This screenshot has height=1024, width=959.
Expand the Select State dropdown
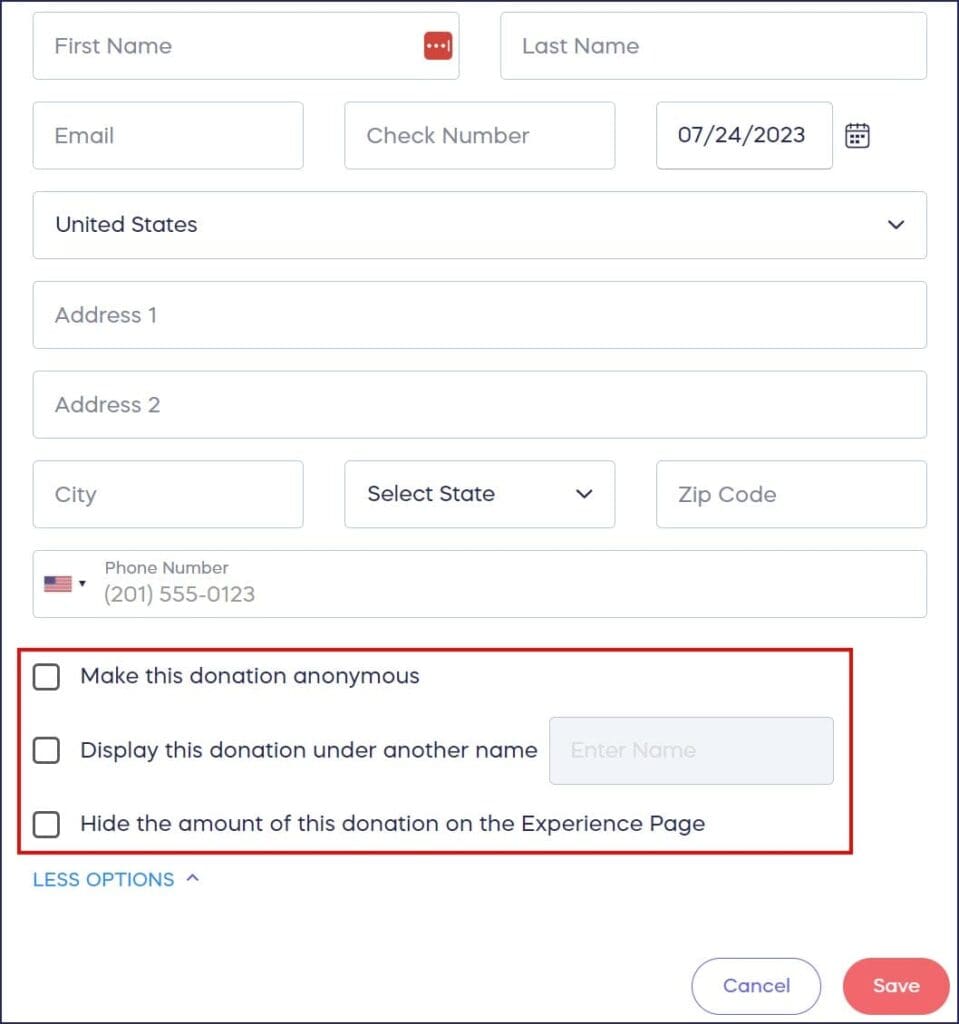click(x=584, y=494)
